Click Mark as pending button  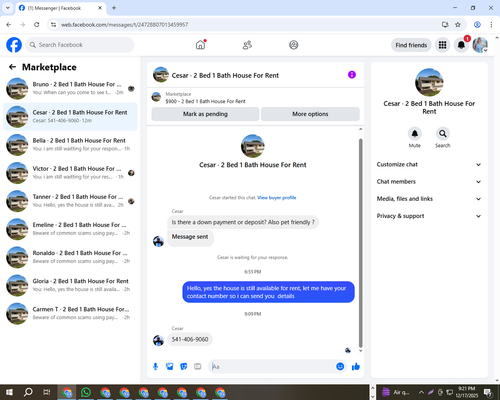click(205, 114)
